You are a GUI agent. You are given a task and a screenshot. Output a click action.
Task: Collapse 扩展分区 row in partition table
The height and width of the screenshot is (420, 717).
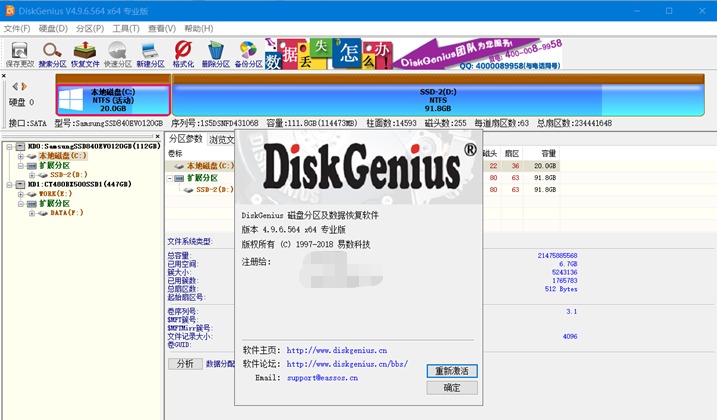point(170,178)
